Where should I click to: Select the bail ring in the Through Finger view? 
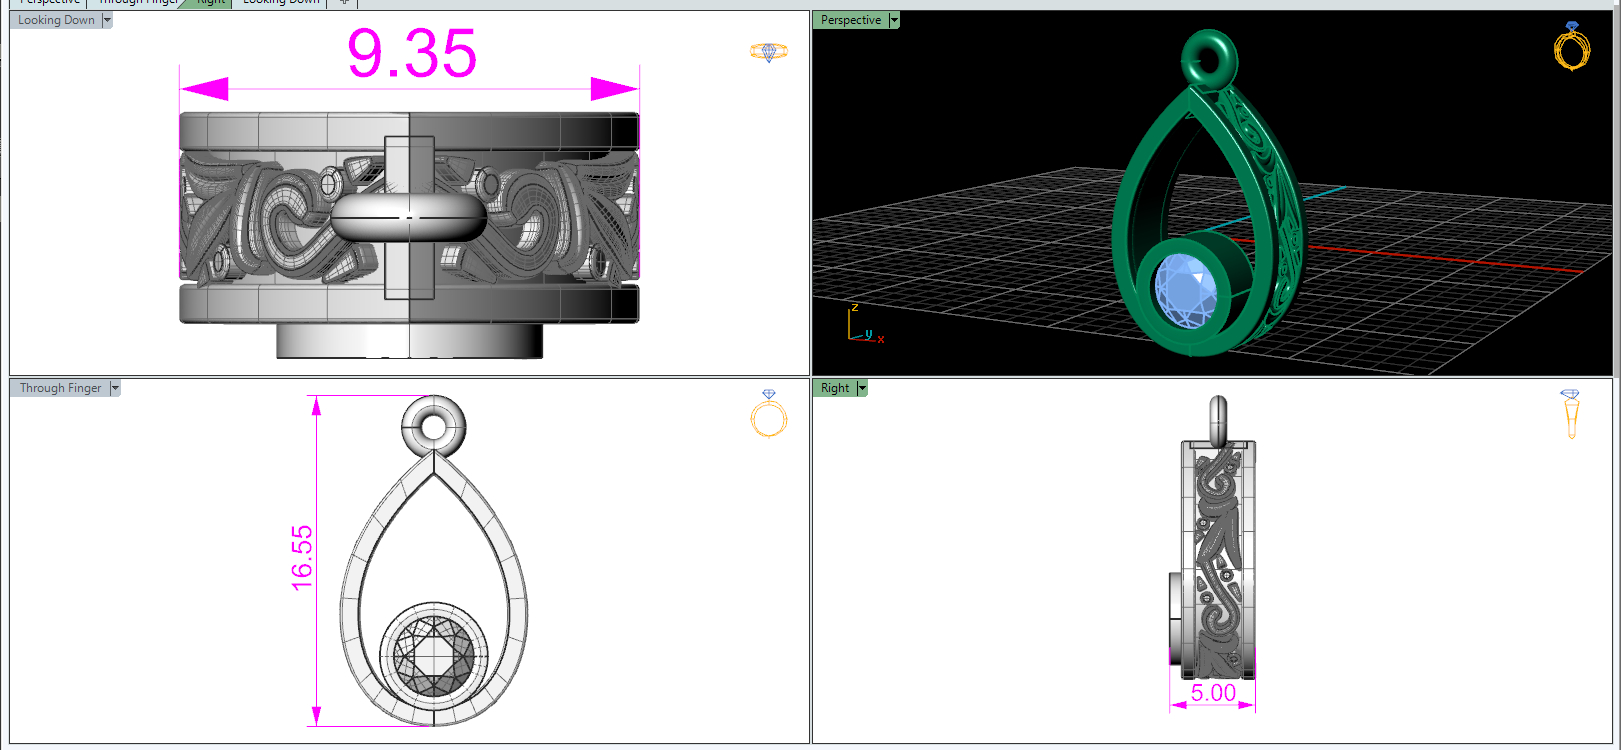click(x=433, y=427)
